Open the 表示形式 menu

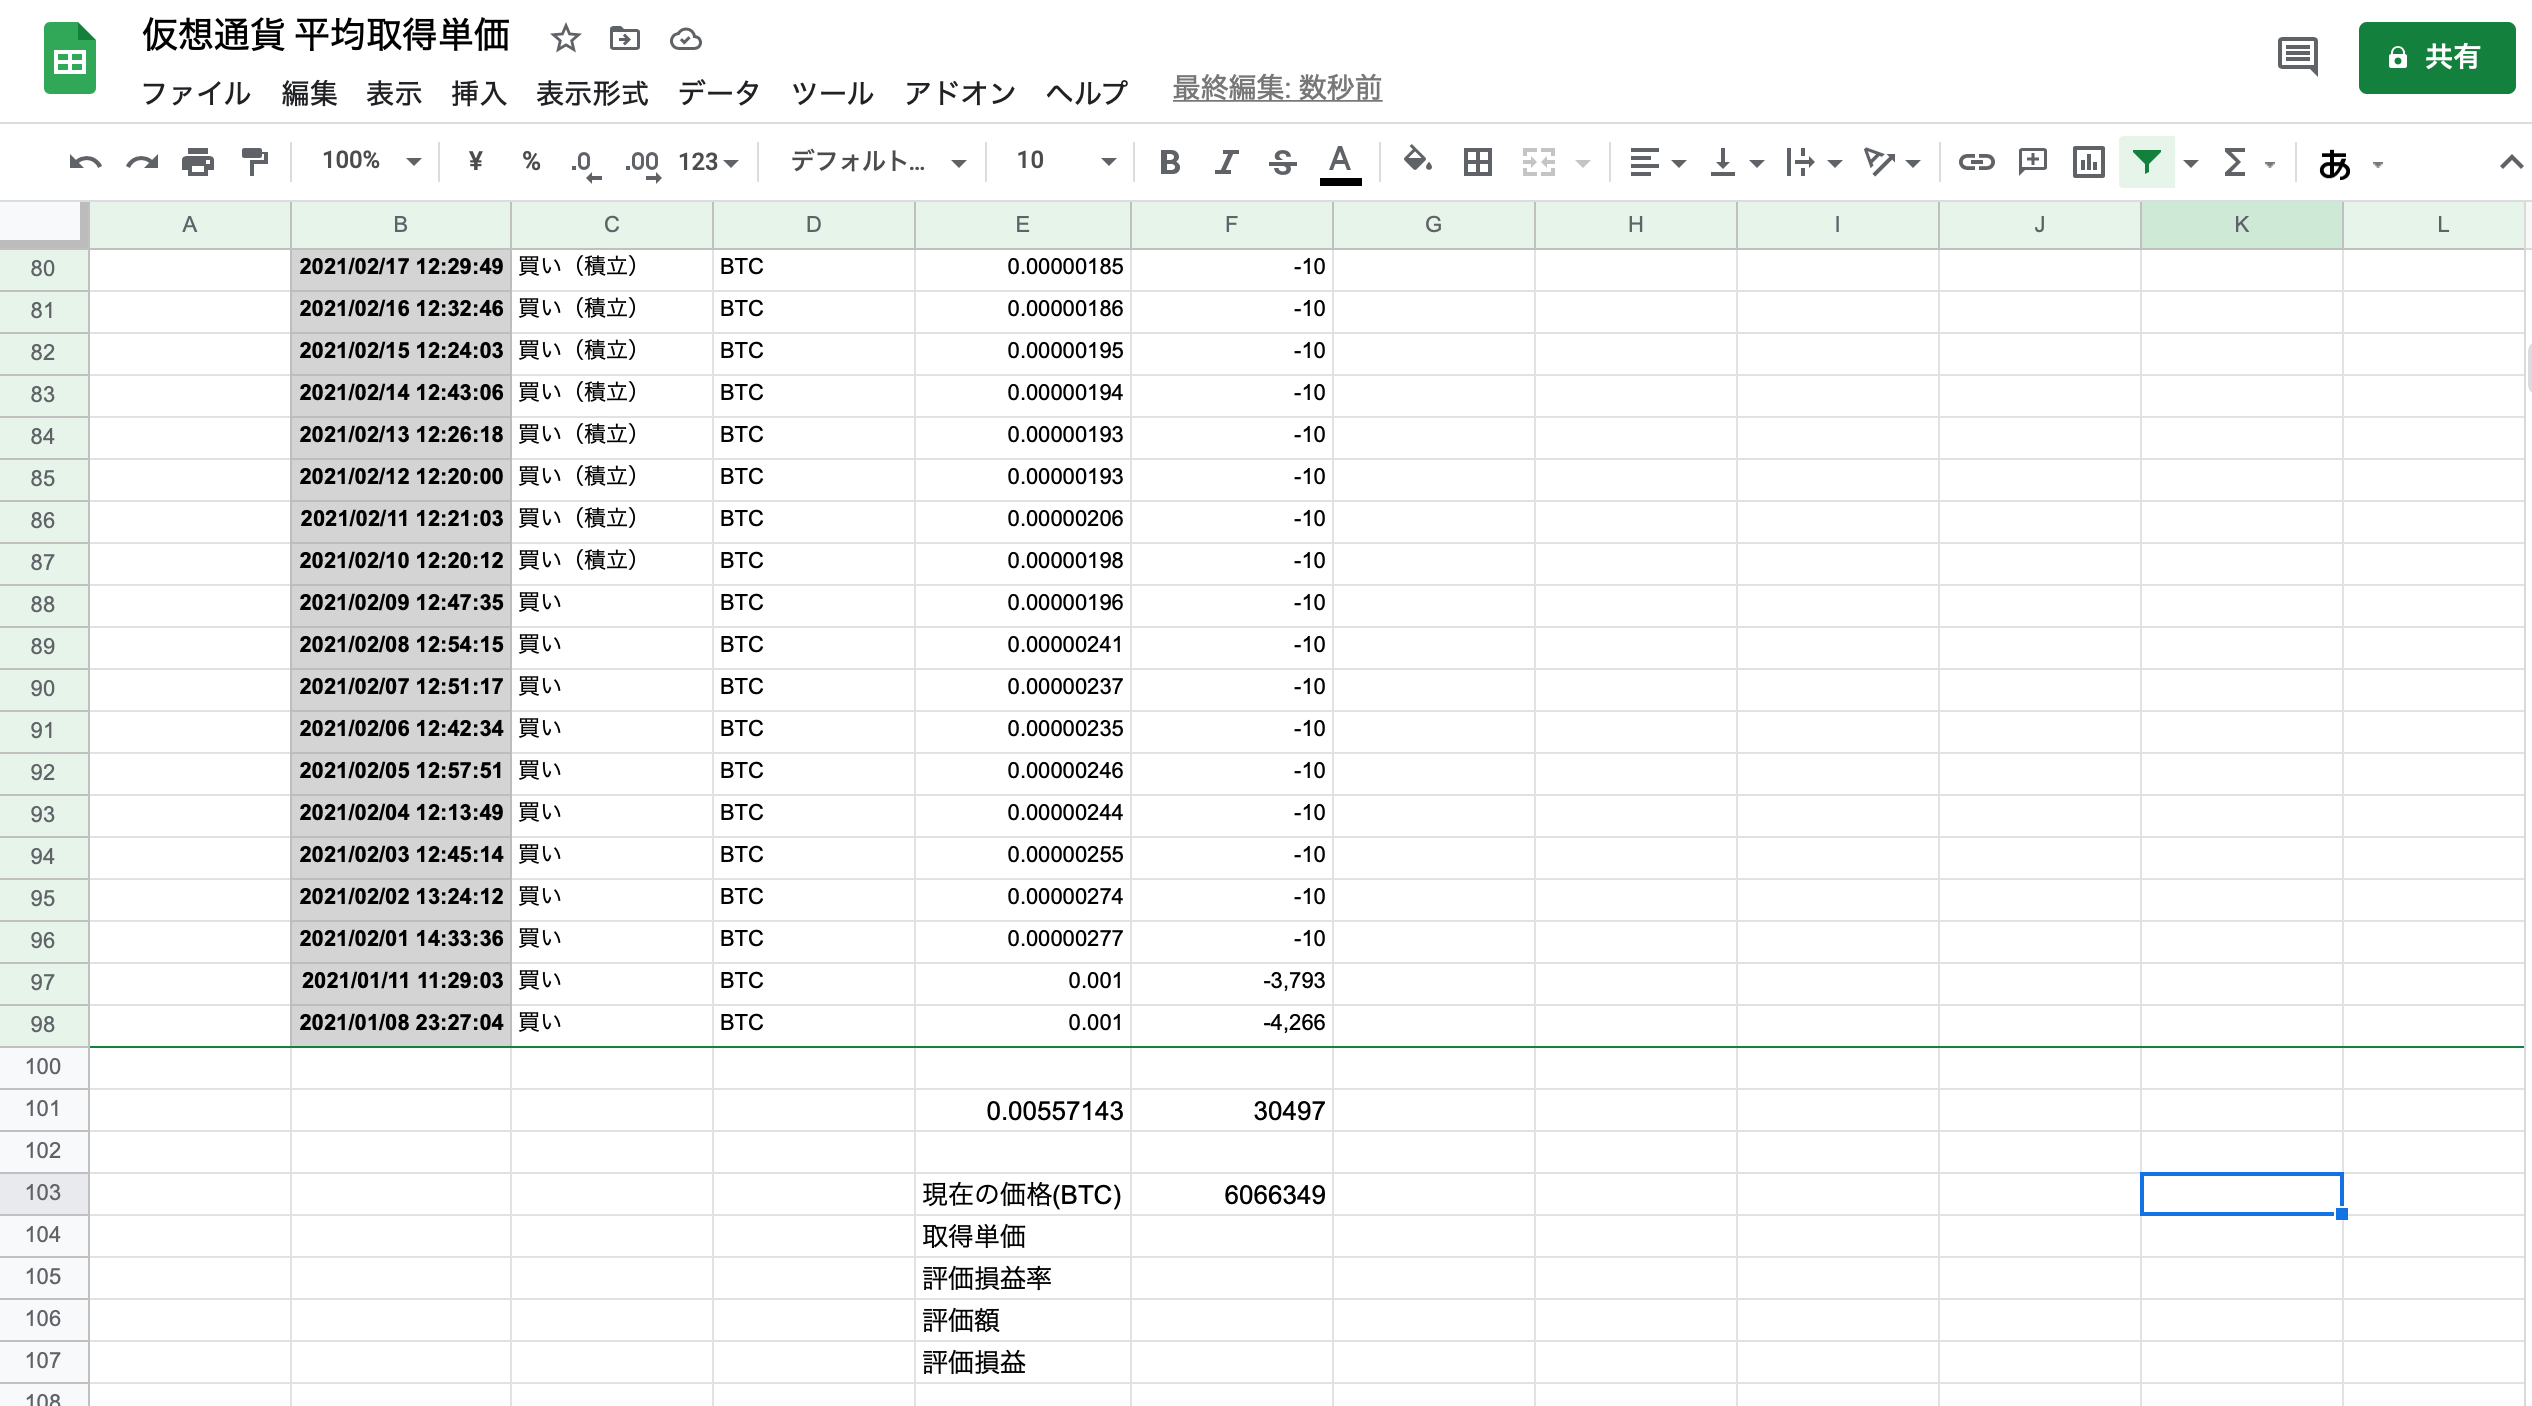(x=592, y=93)
